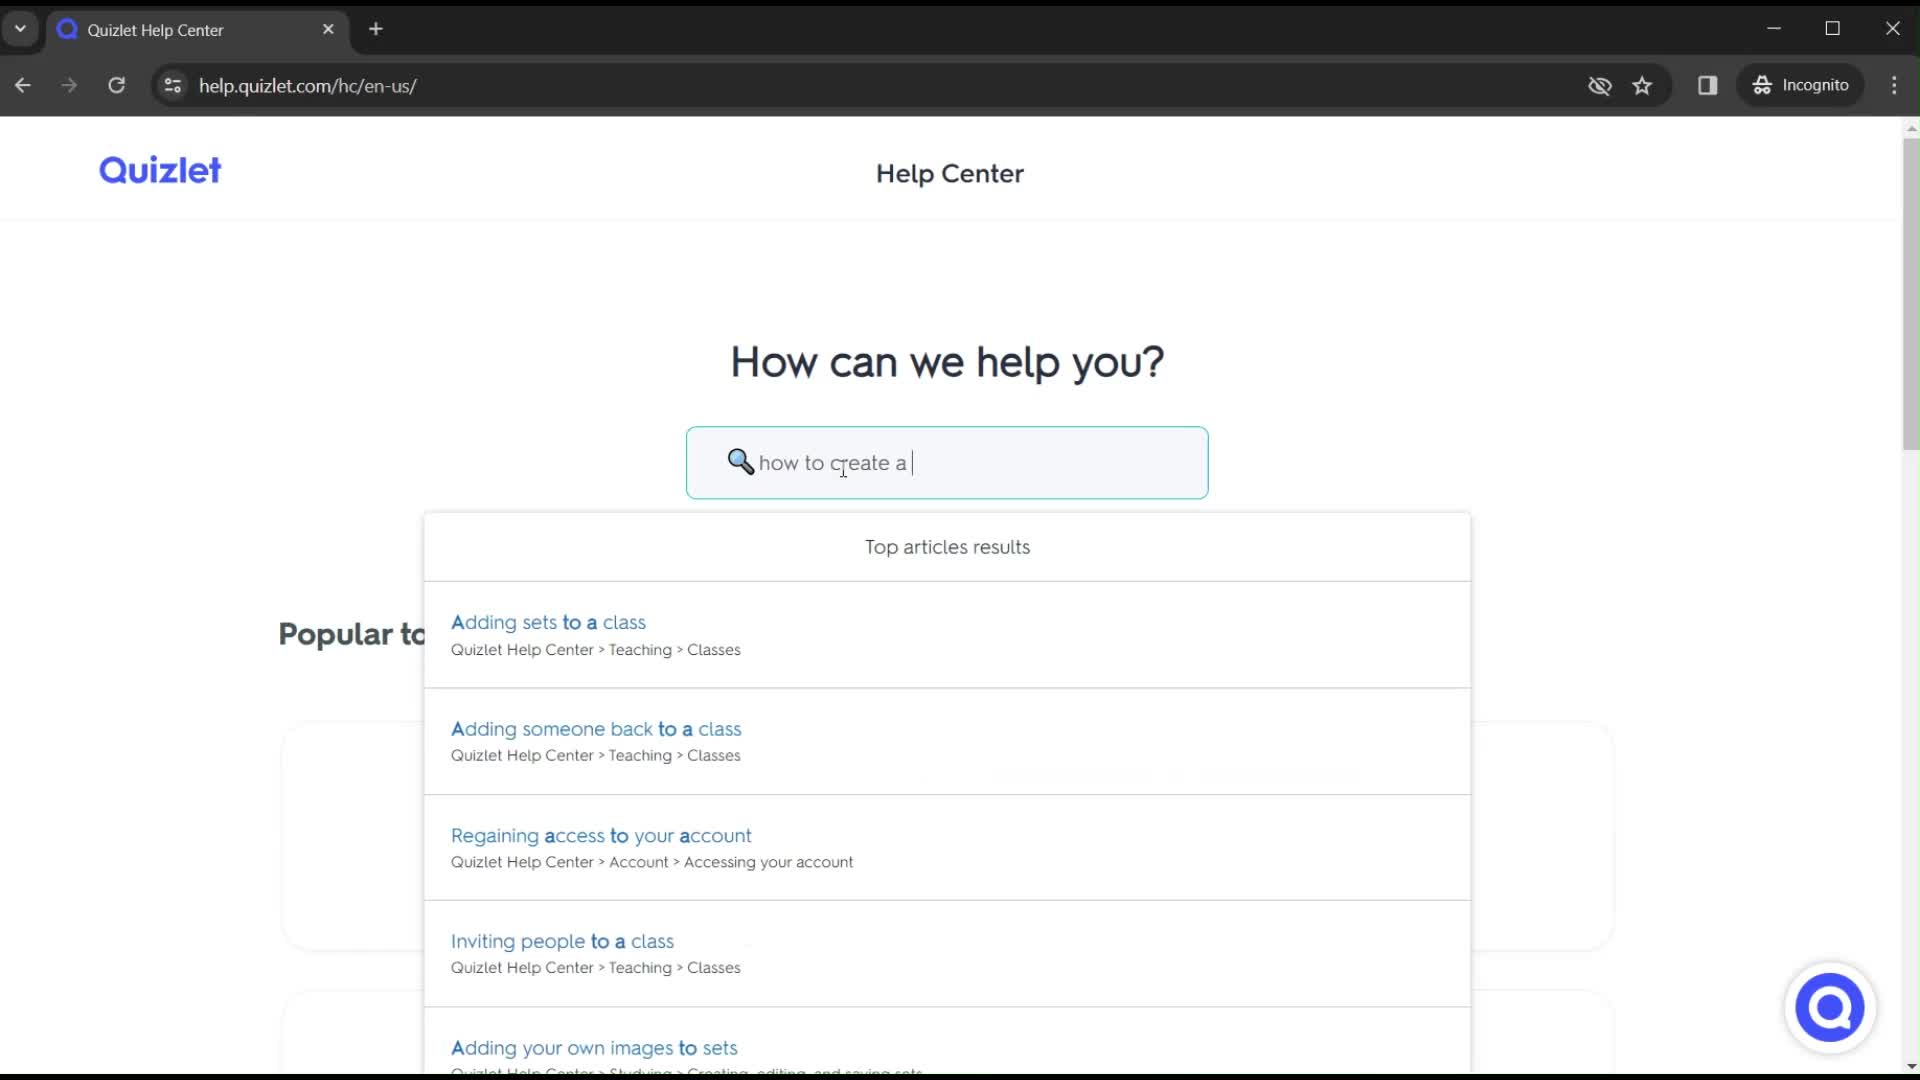Open the browser side panel
Screen dimensions: 1920x1080
[1708, 85]
